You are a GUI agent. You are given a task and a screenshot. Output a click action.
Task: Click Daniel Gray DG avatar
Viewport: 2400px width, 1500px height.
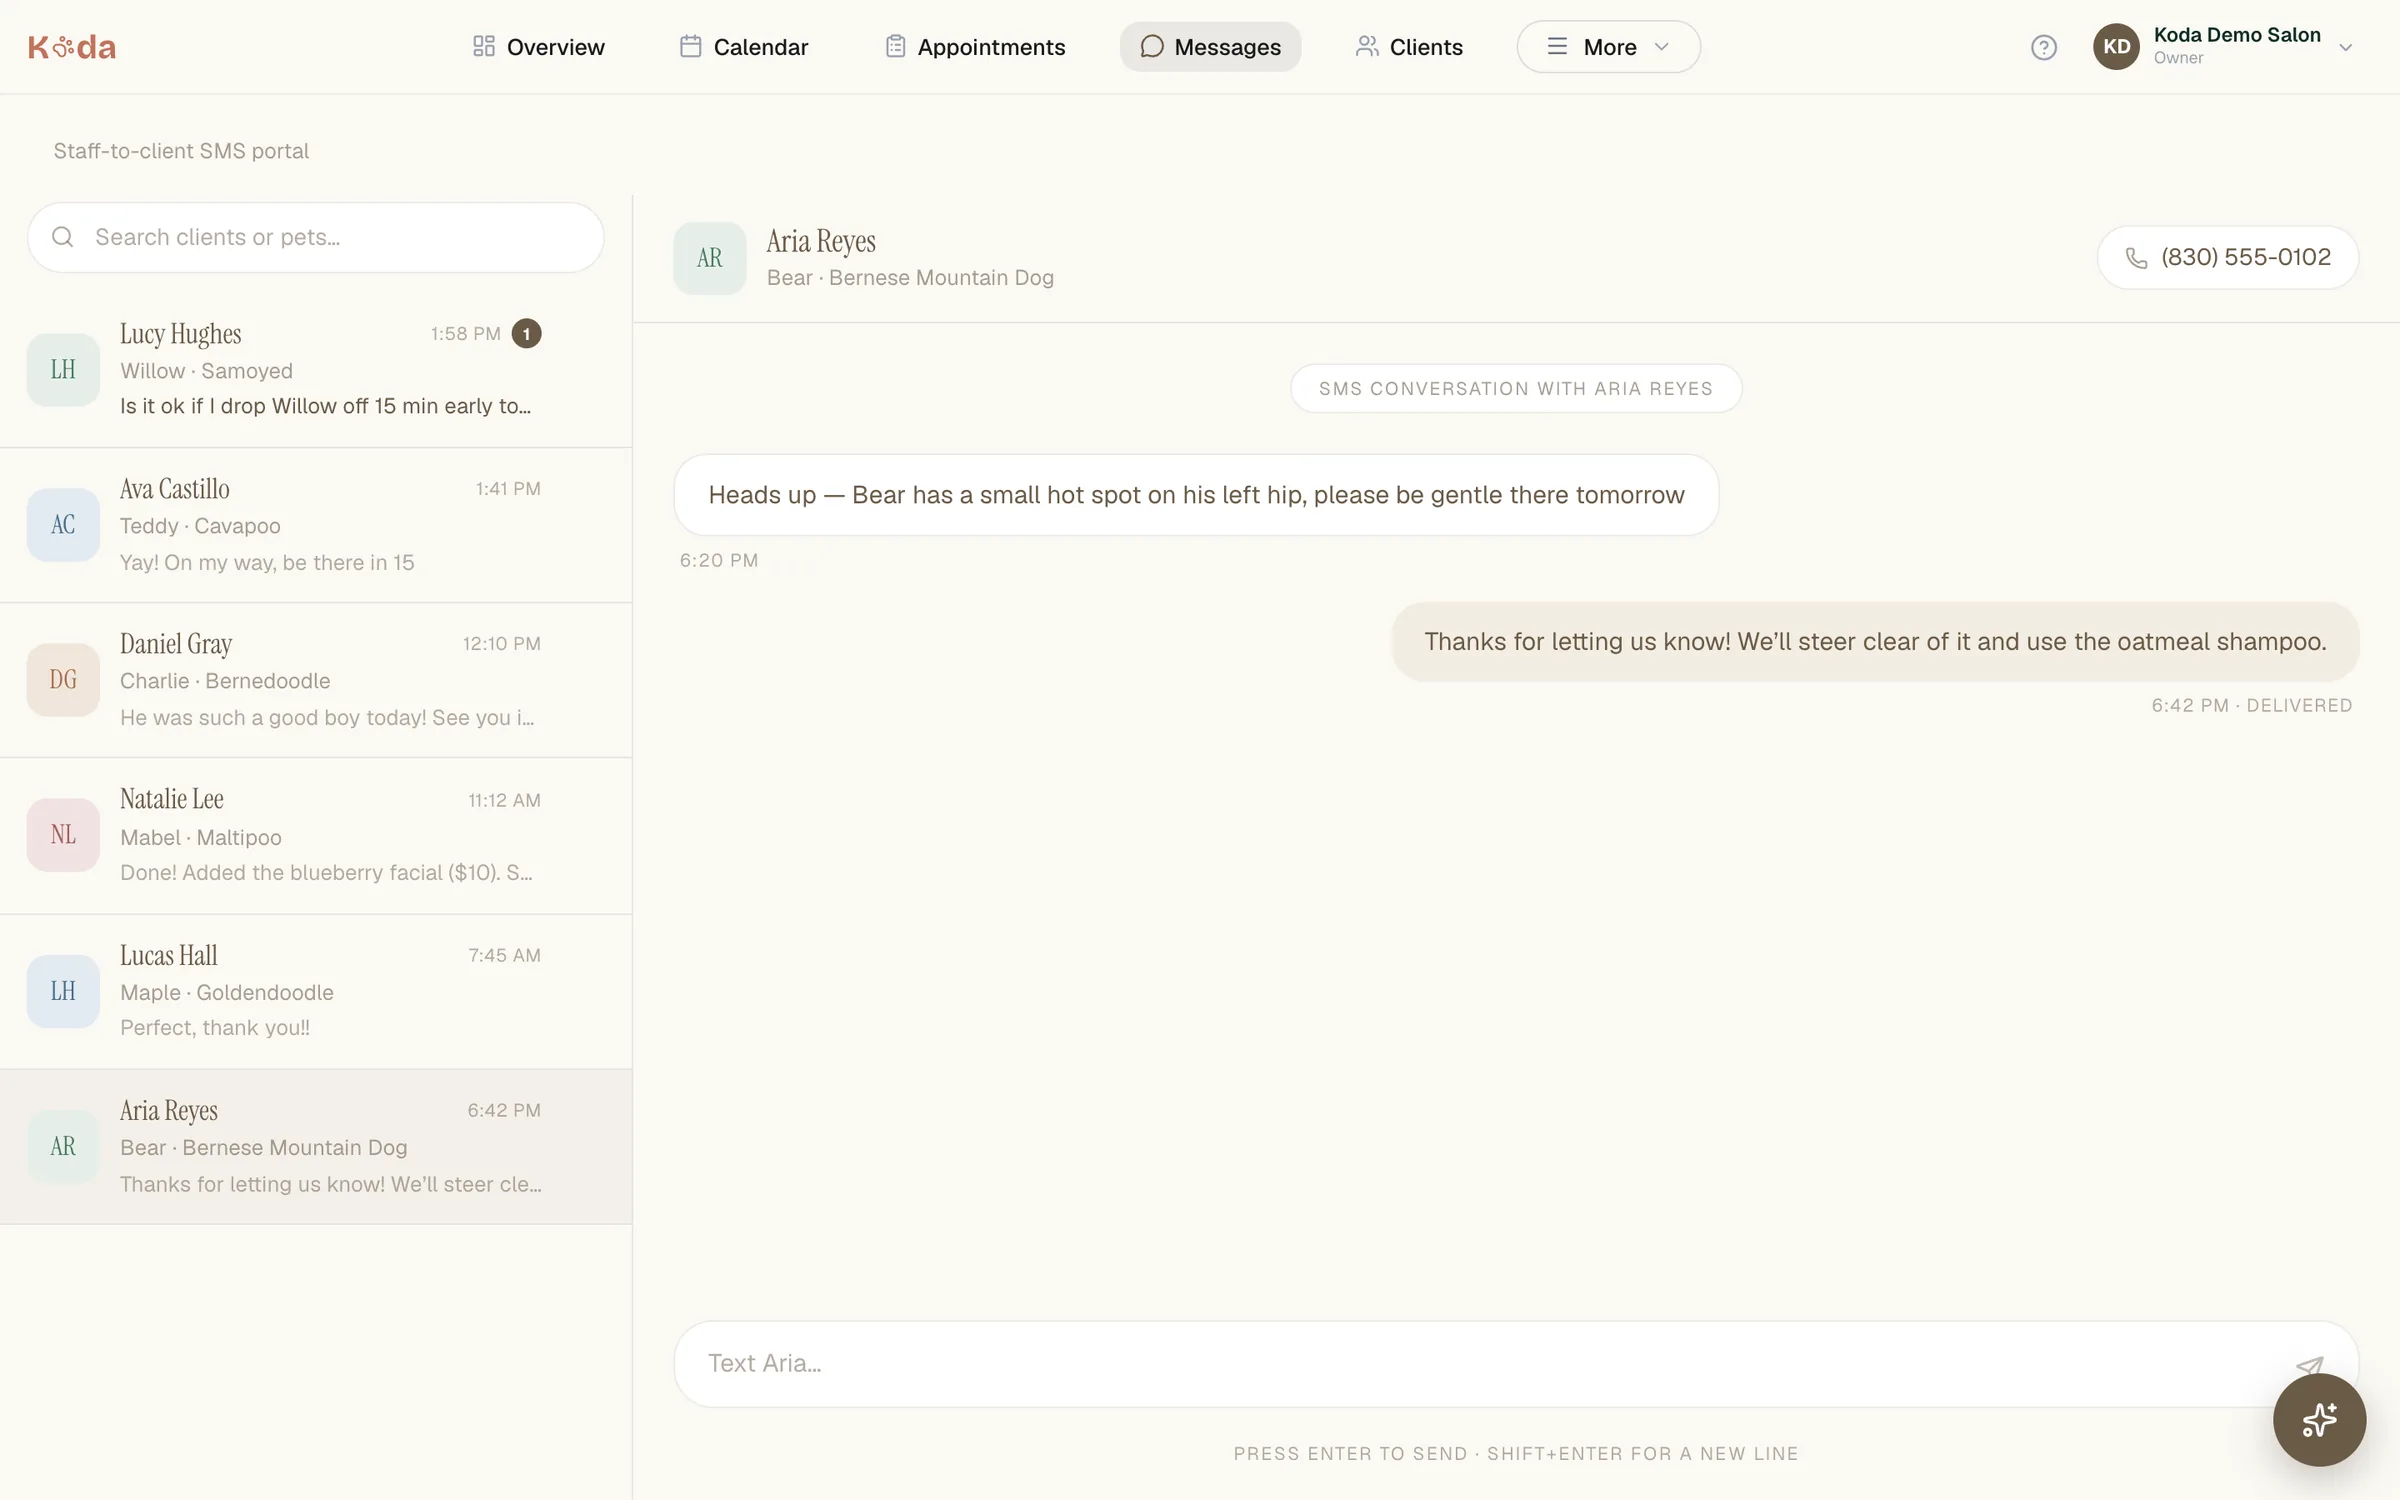pos(63,680)
